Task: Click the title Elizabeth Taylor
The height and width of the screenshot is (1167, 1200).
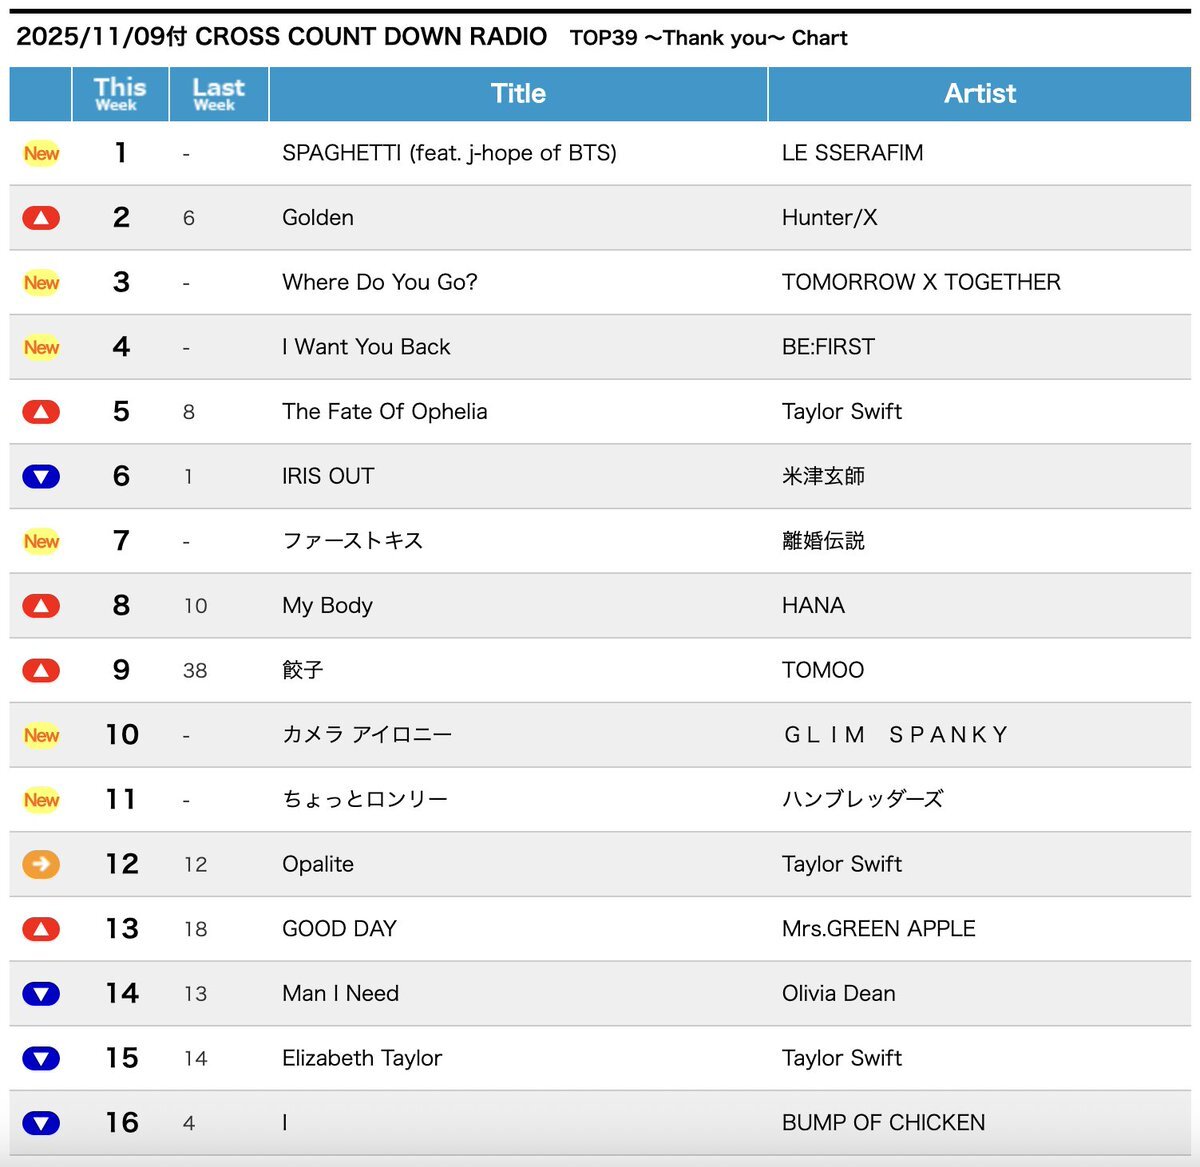Action: [x=362, y=1058]
